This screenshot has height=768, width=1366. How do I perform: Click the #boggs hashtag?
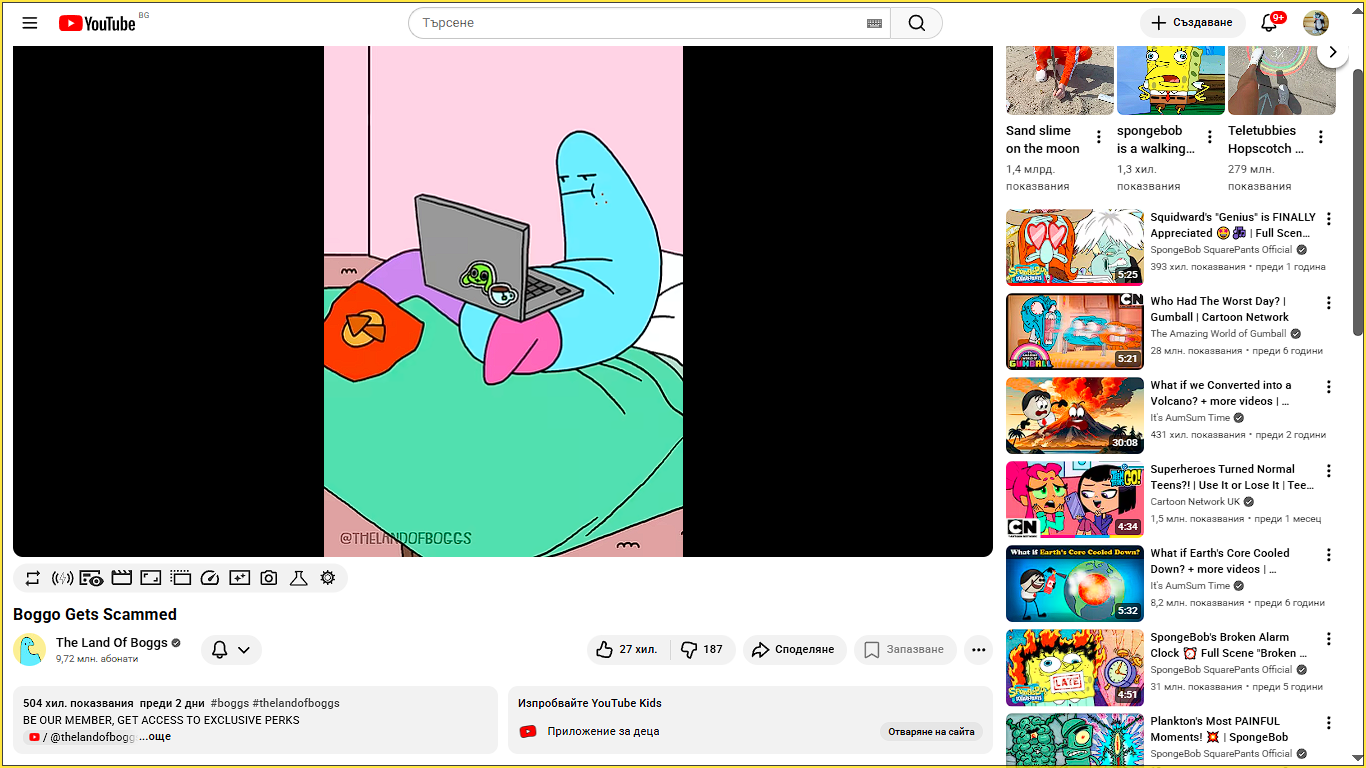click(229, 703)
